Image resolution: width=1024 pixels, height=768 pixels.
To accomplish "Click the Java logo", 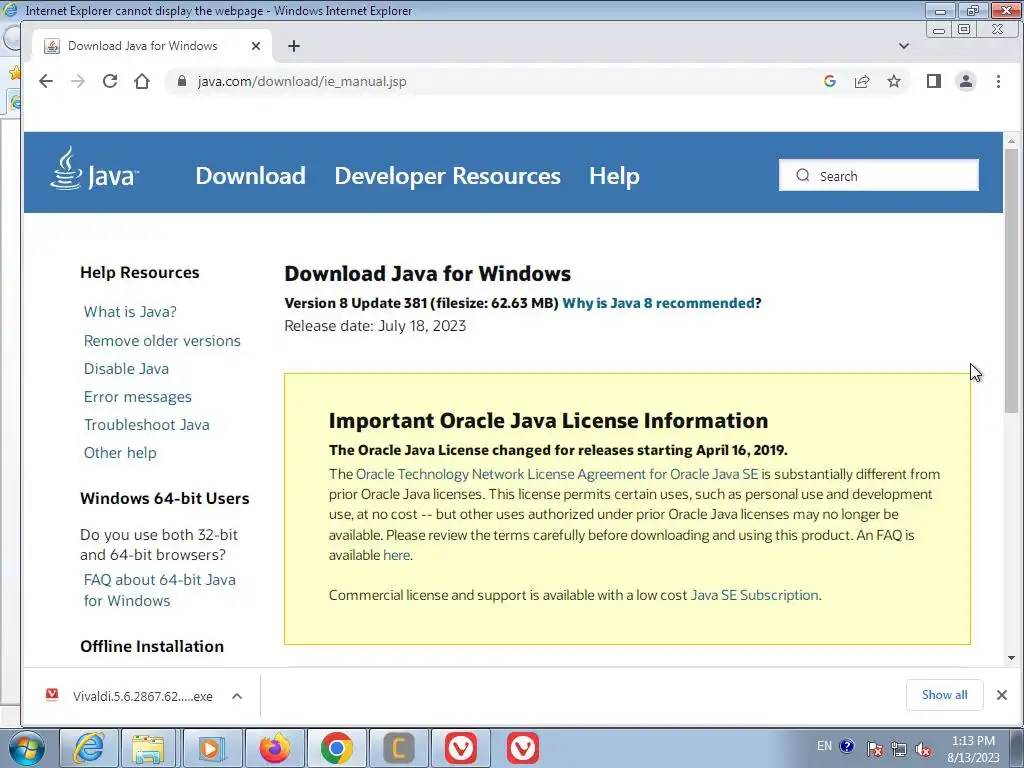I will [93, 168].
